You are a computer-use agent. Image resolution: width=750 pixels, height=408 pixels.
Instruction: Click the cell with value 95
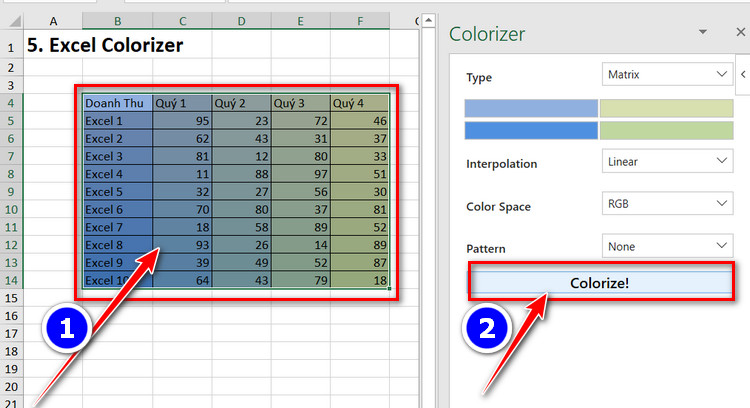tap(182, 121)
